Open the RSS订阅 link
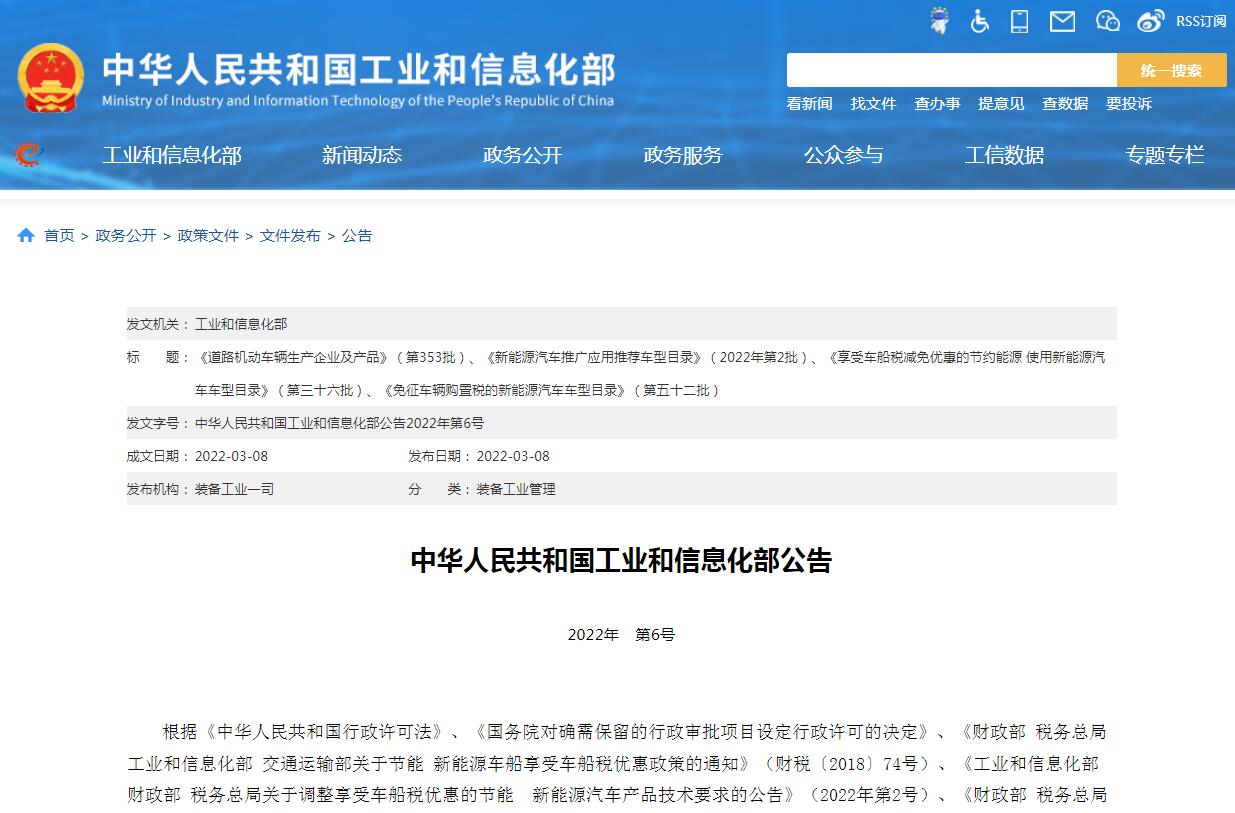Screen dimensions: 1235x813 [x=1201, y=21]
